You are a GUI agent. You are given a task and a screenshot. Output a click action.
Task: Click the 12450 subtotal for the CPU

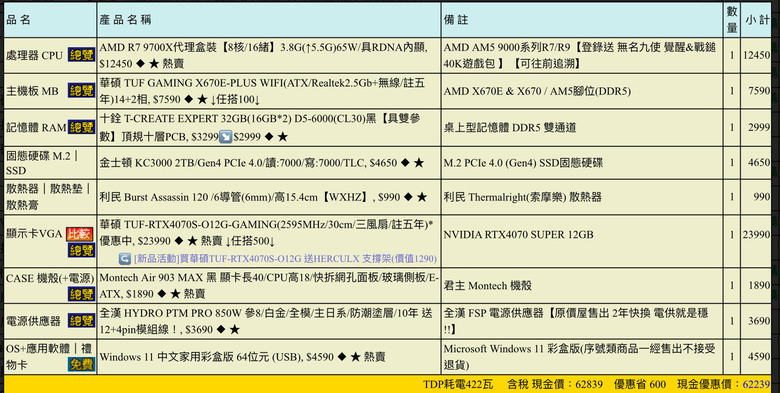[756, 55]
